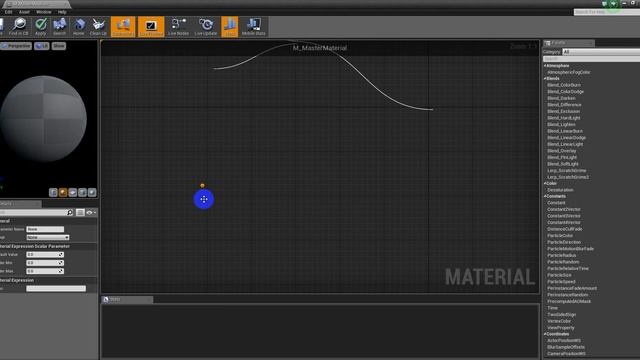The image size is (640, 360).
Task: Click the Details search magnifier icon
Action: [70, 212]
